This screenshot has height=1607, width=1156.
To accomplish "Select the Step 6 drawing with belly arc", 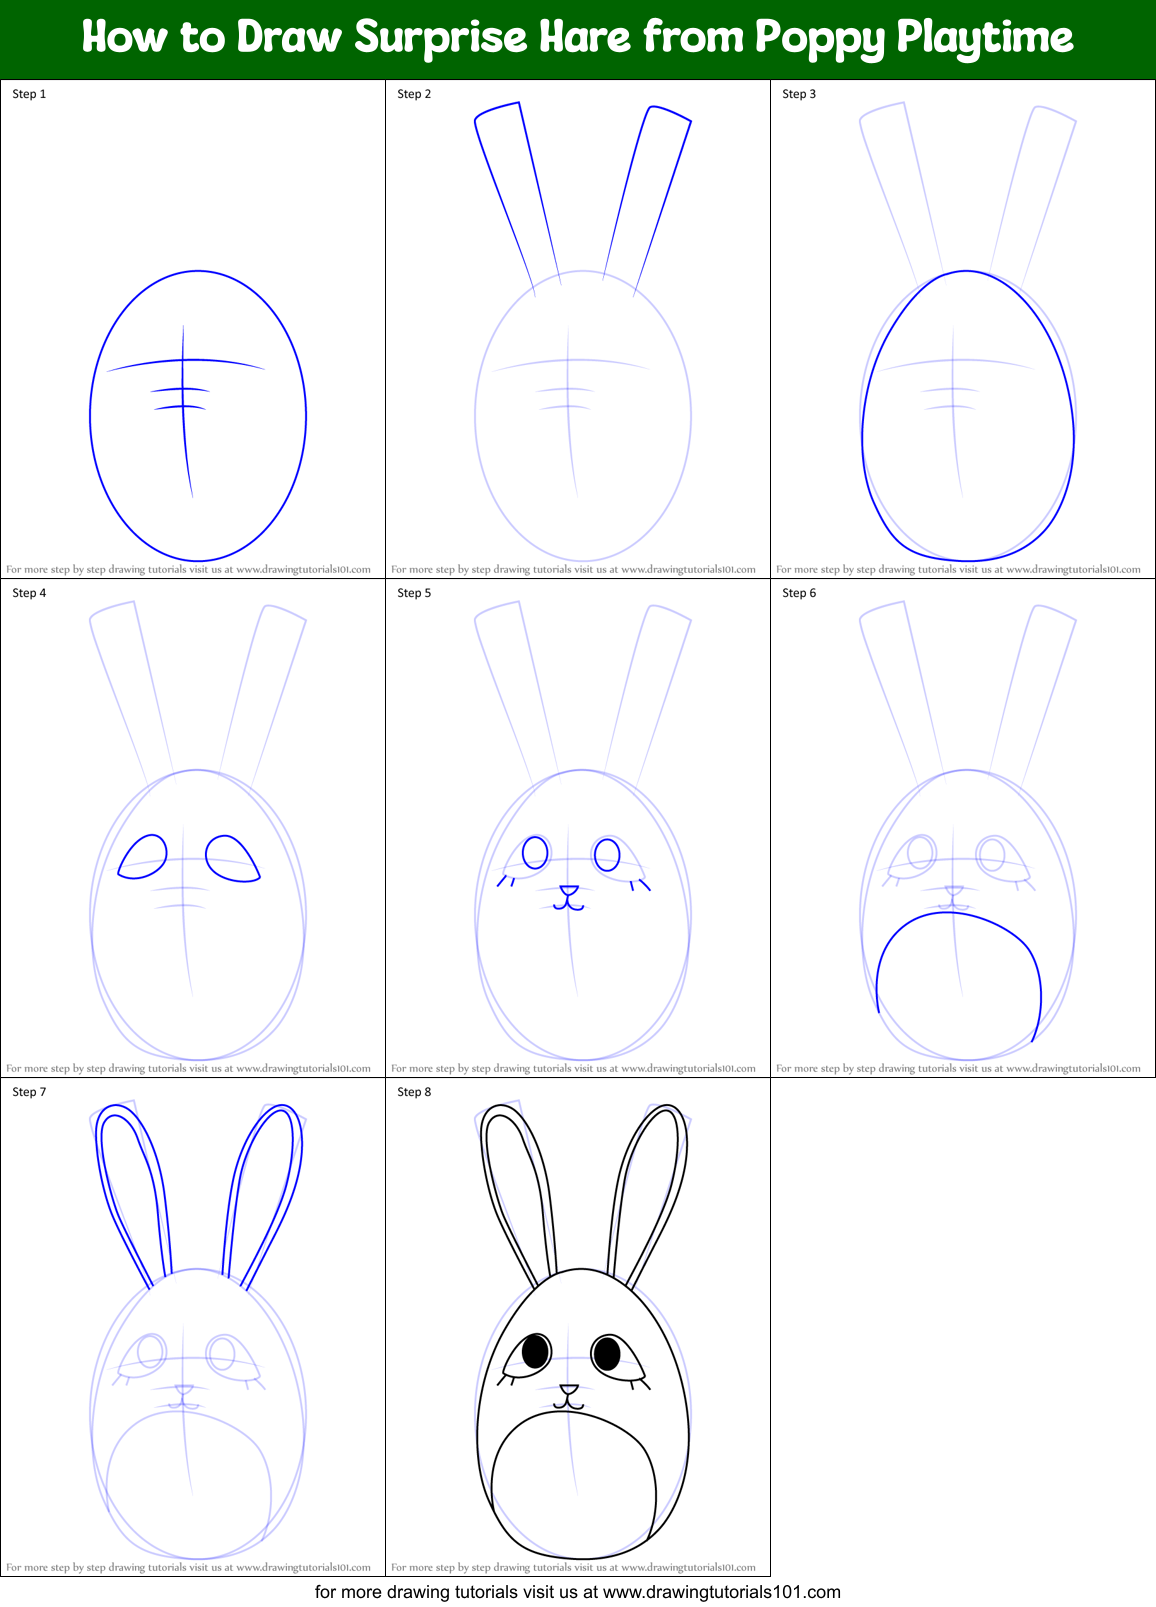I will (x=968, y=830).
